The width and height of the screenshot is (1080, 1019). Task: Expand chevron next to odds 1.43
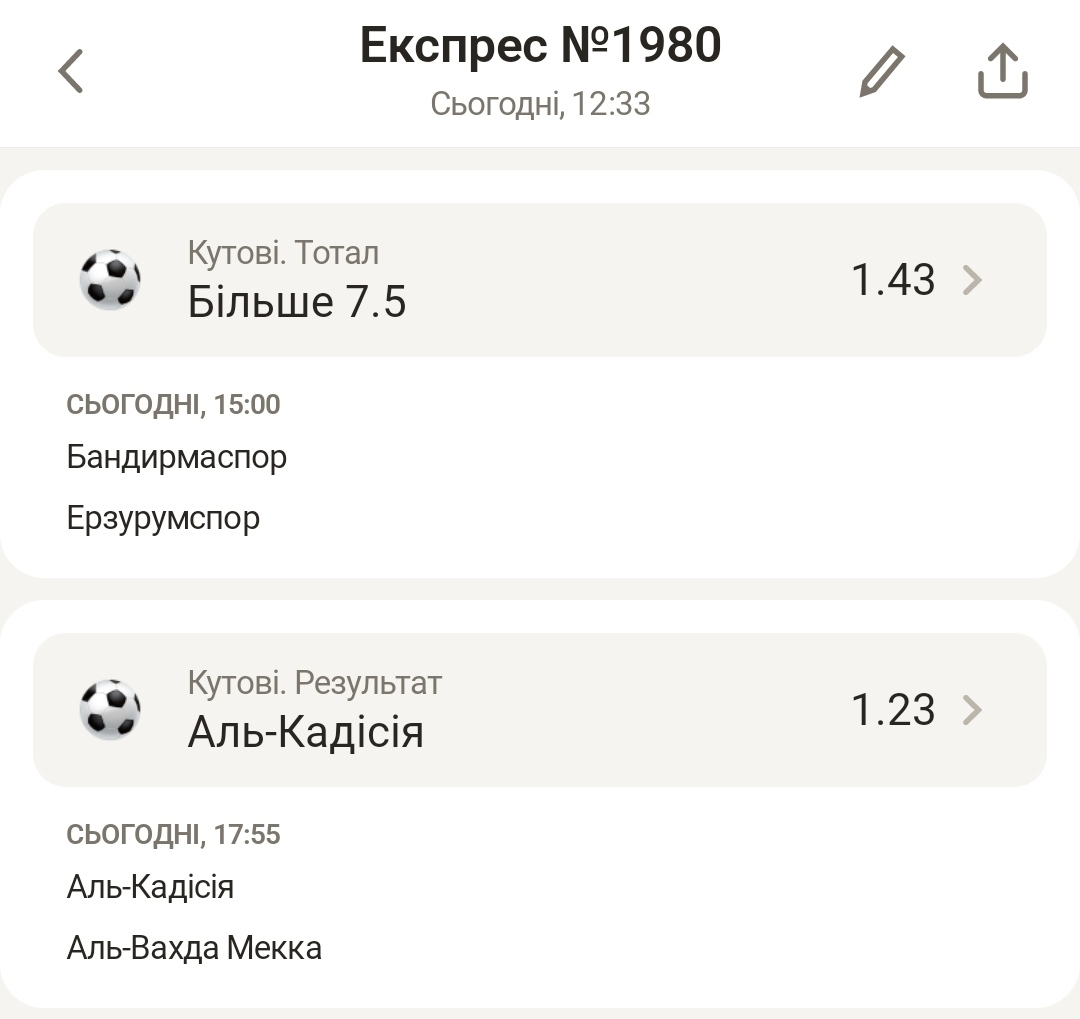click(972, 280)
